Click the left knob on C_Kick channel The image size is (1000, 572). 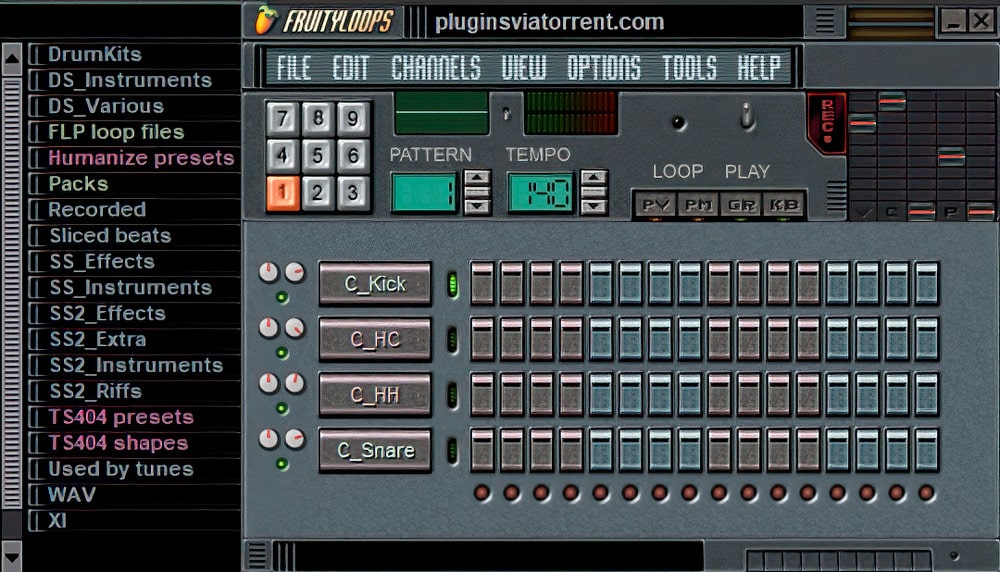(x=268, y=273)
